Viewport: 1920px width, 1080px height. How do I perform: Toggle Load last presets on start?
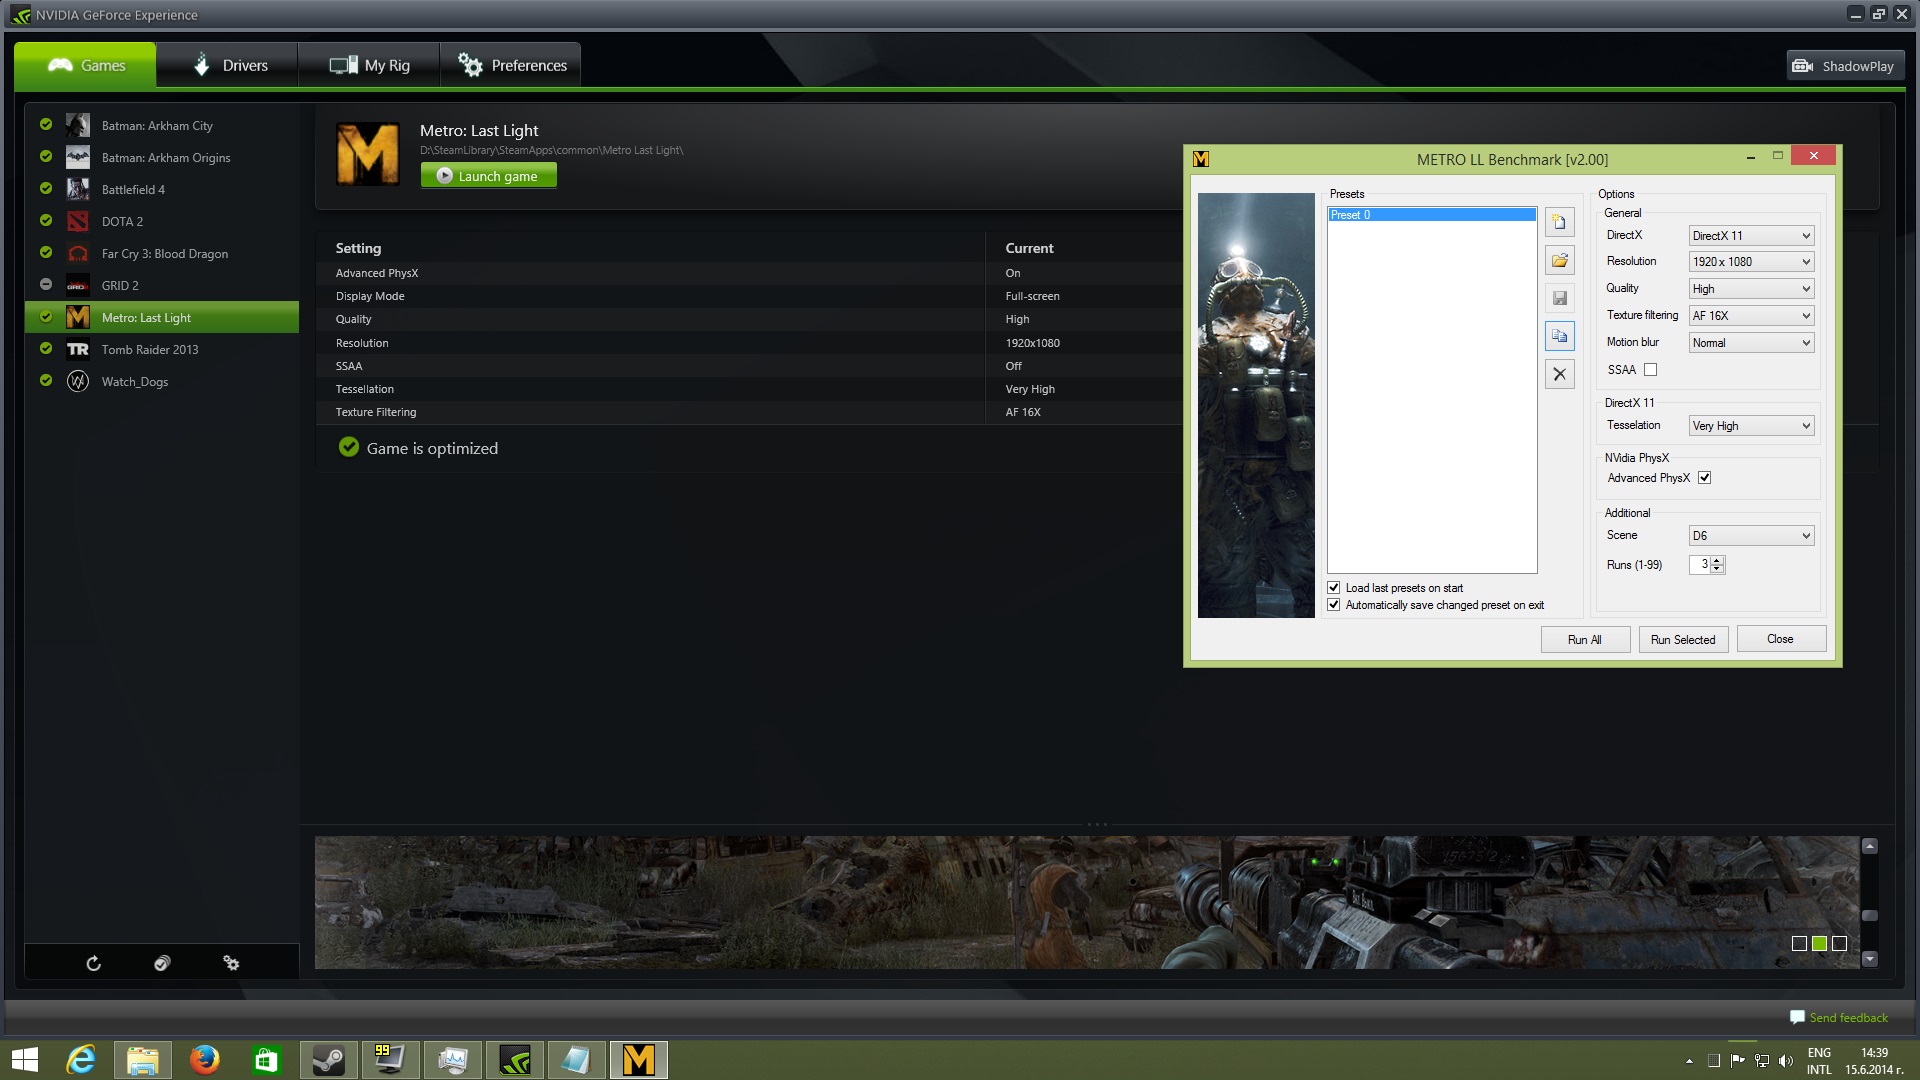pyautogui.click(x=1333, y=588)
